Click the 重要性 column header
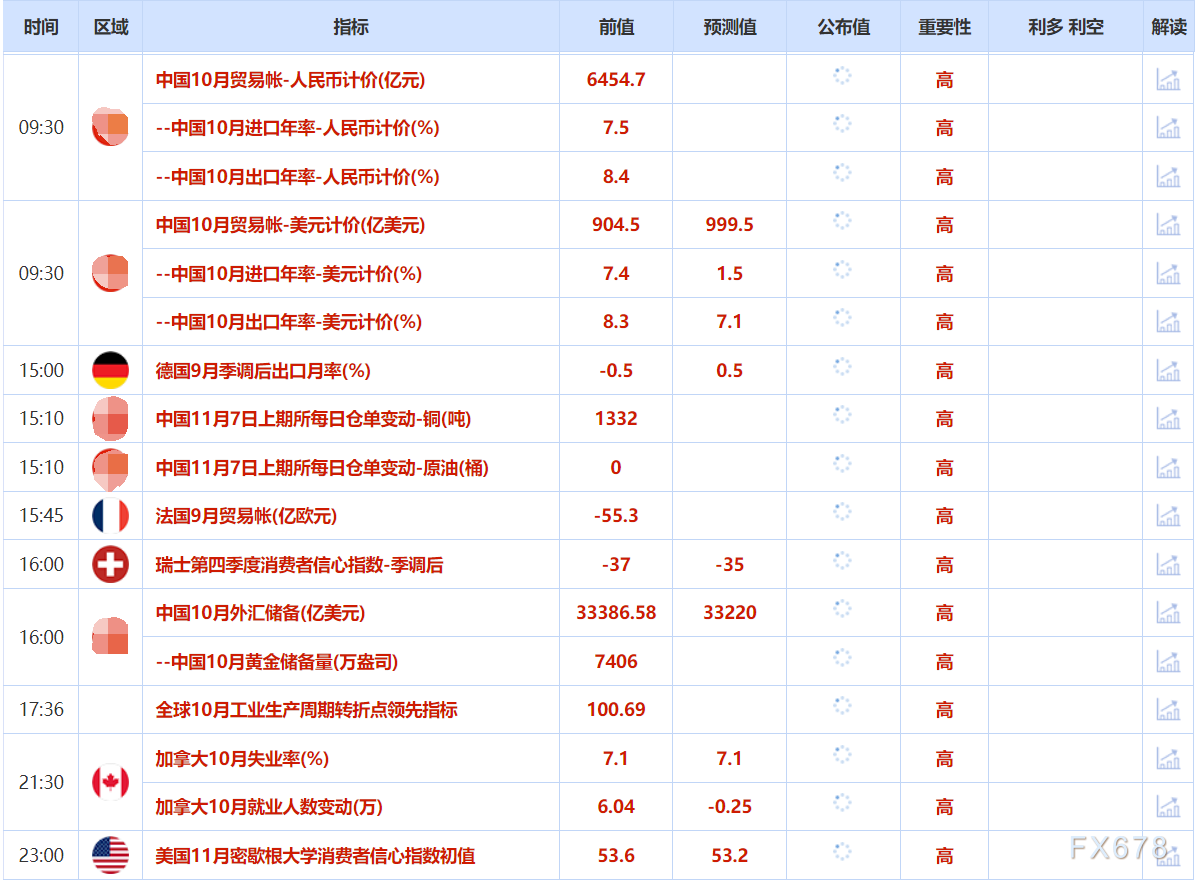This screenshot has height=883, width=1198. (x=943, y=27)
